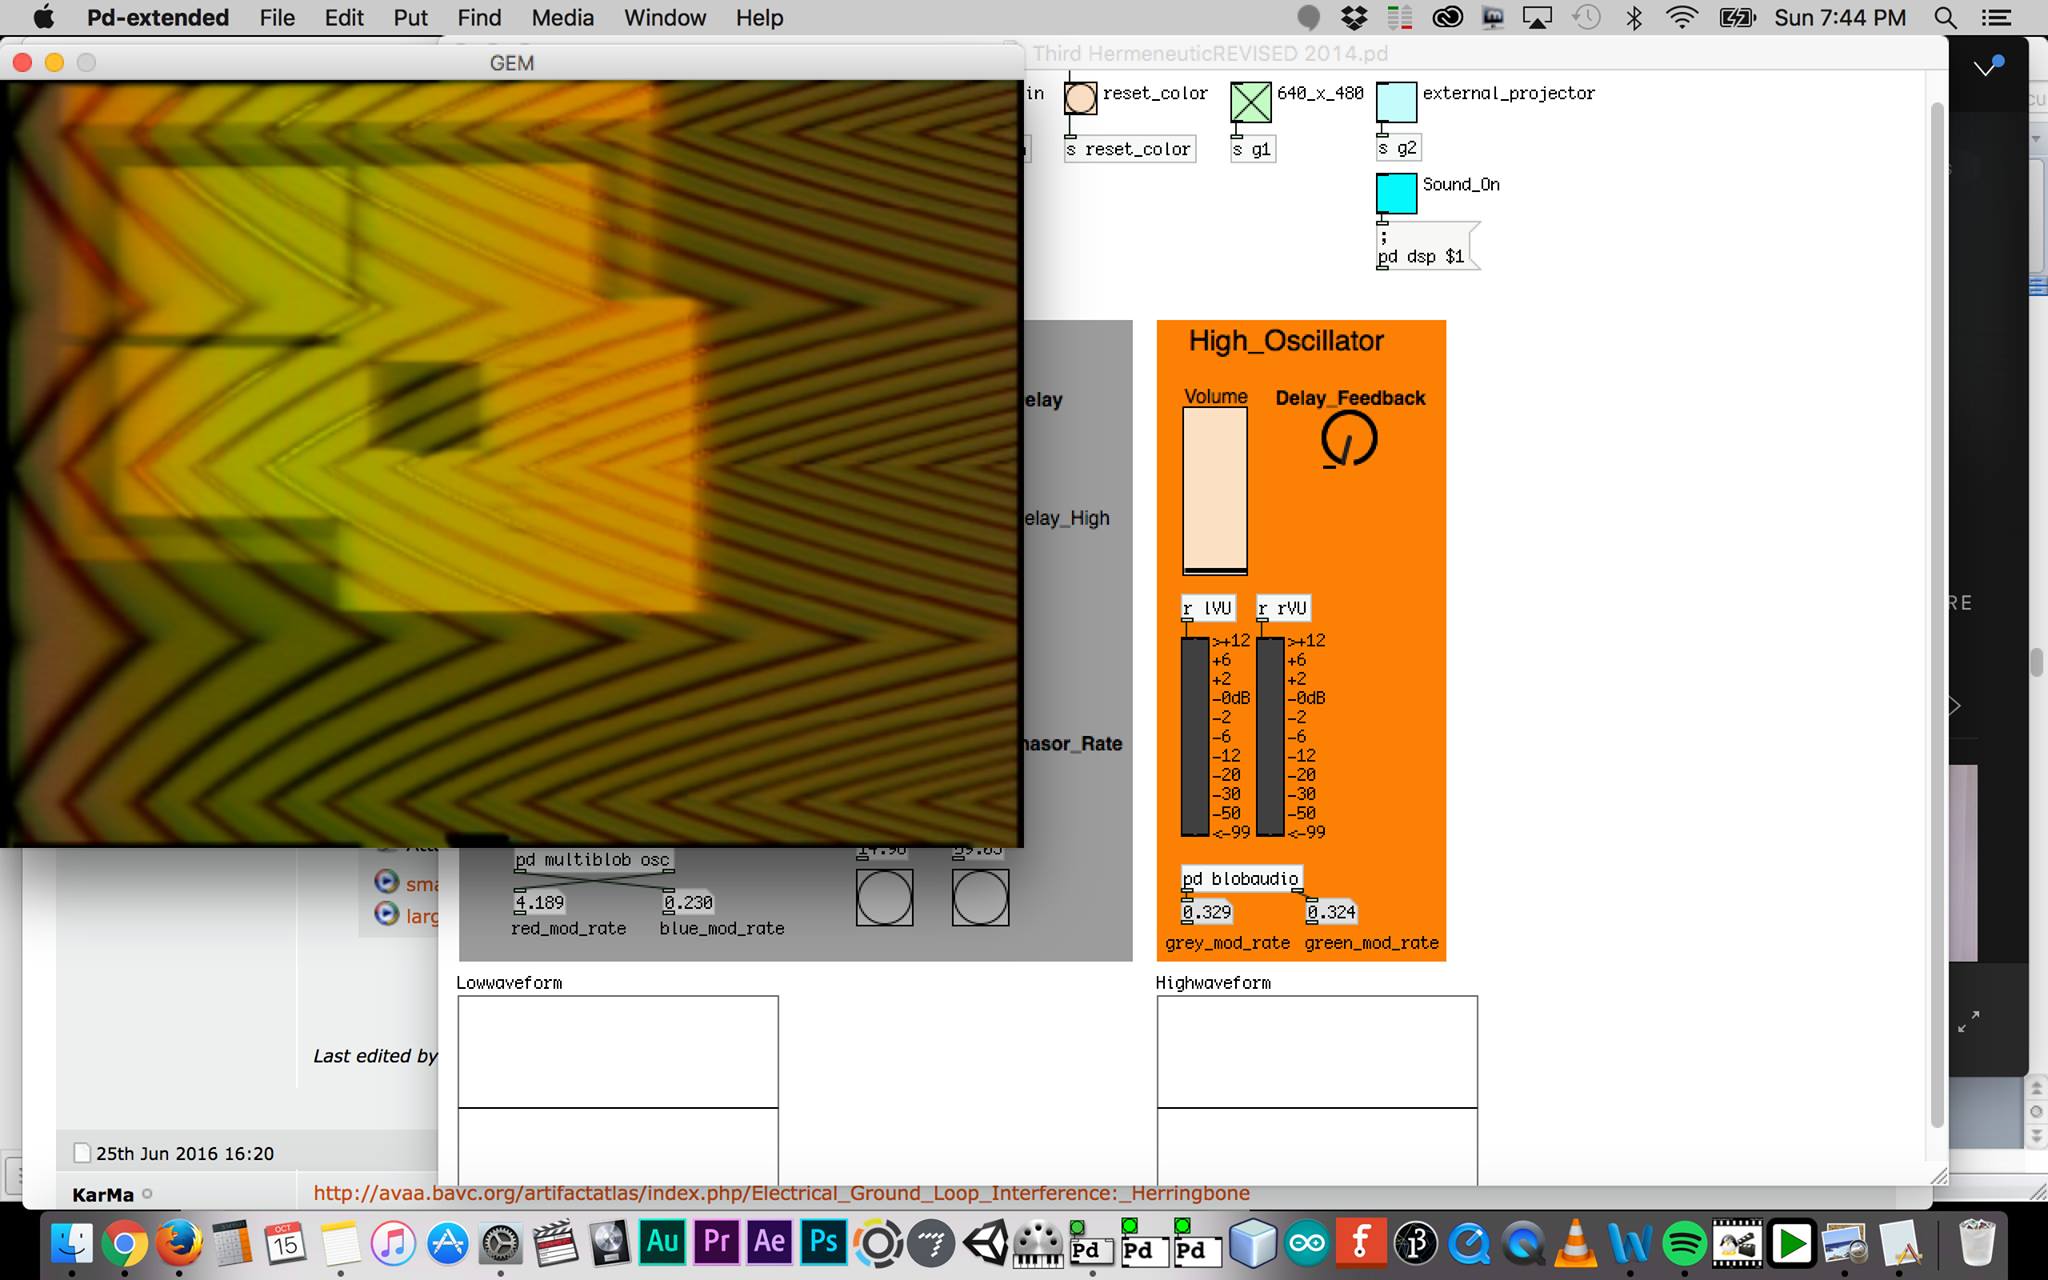2048x1280 pixels.
Task: Click the Delay_Feedback knob
Action: 1349,439
